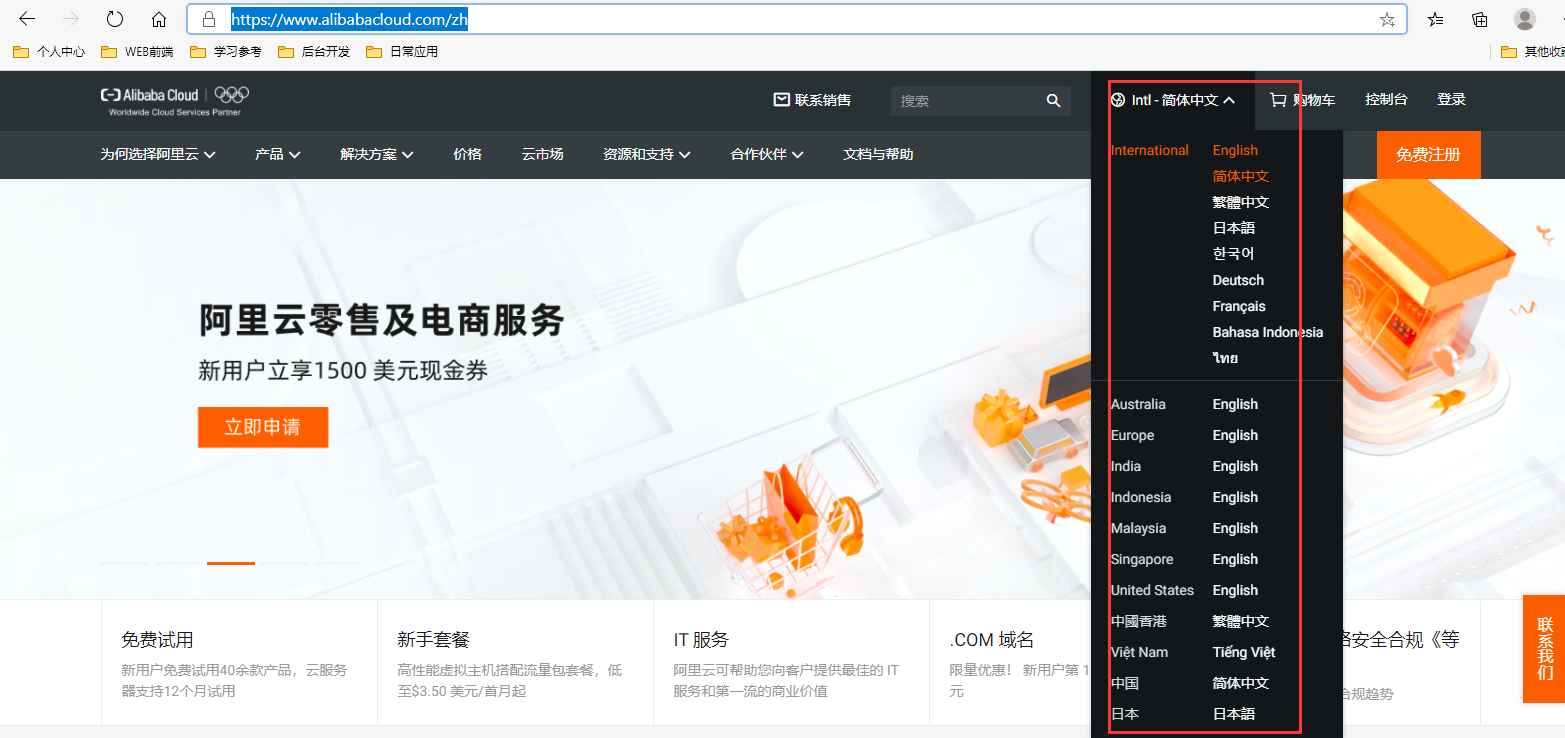Select Deutsch language option
Image resolution: width=1565 pixels, height=738 pixels.
coord(1238,280)
